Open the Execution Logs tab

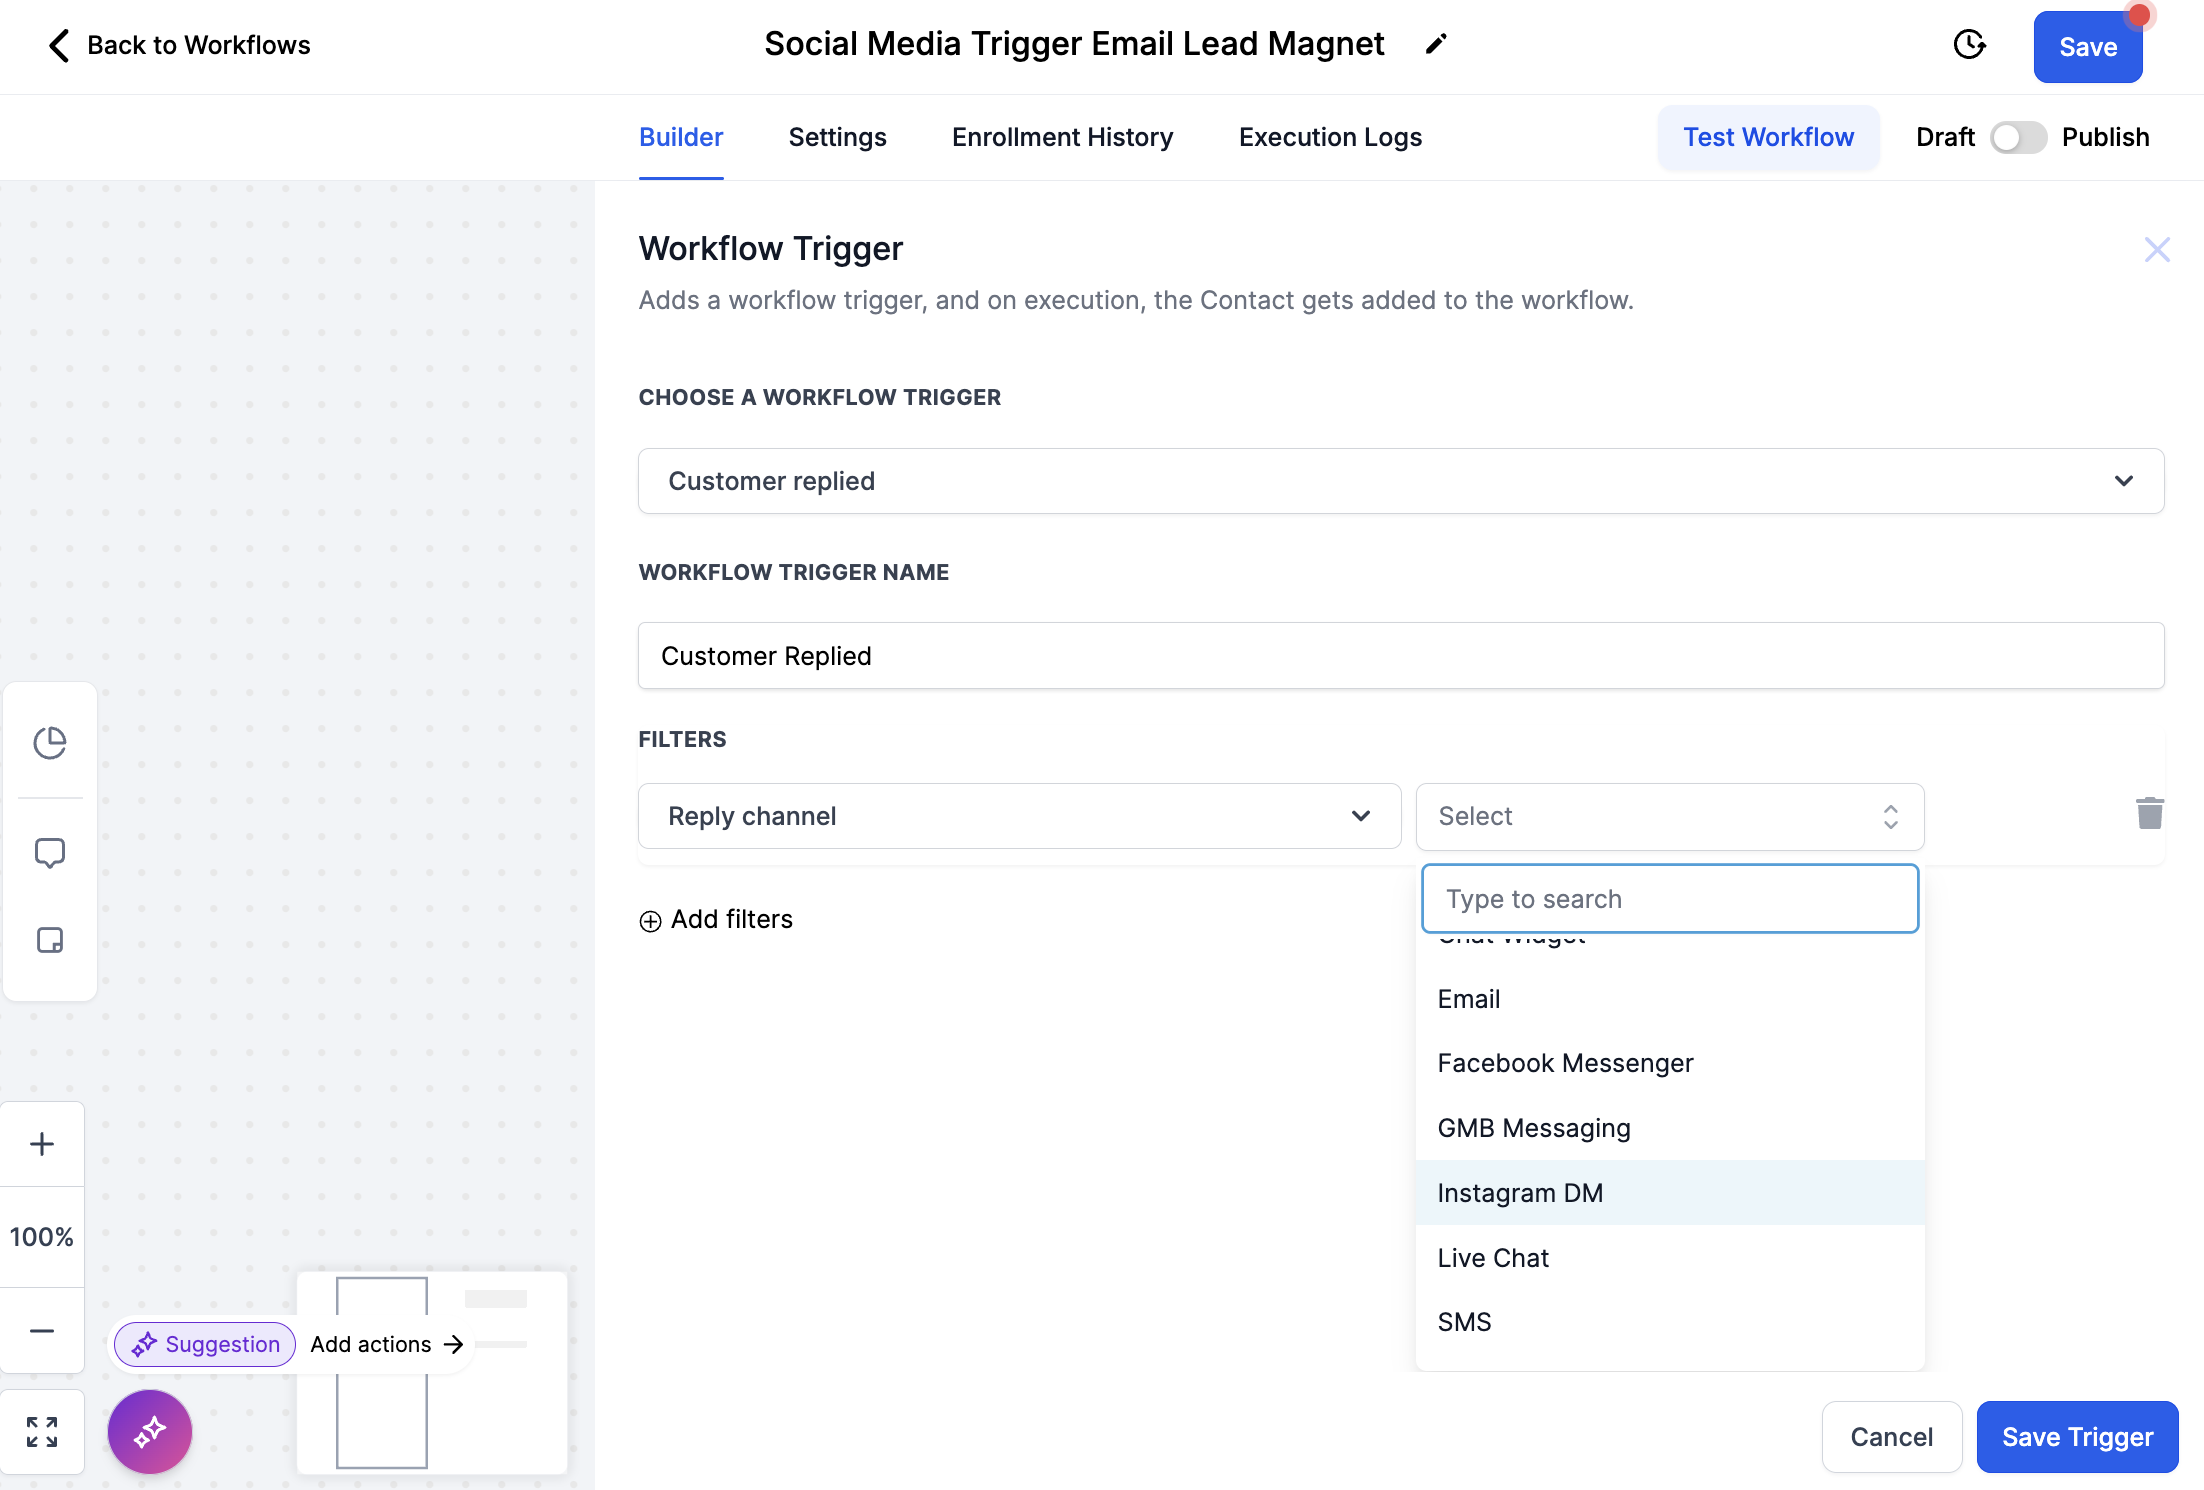[1330, 137]
